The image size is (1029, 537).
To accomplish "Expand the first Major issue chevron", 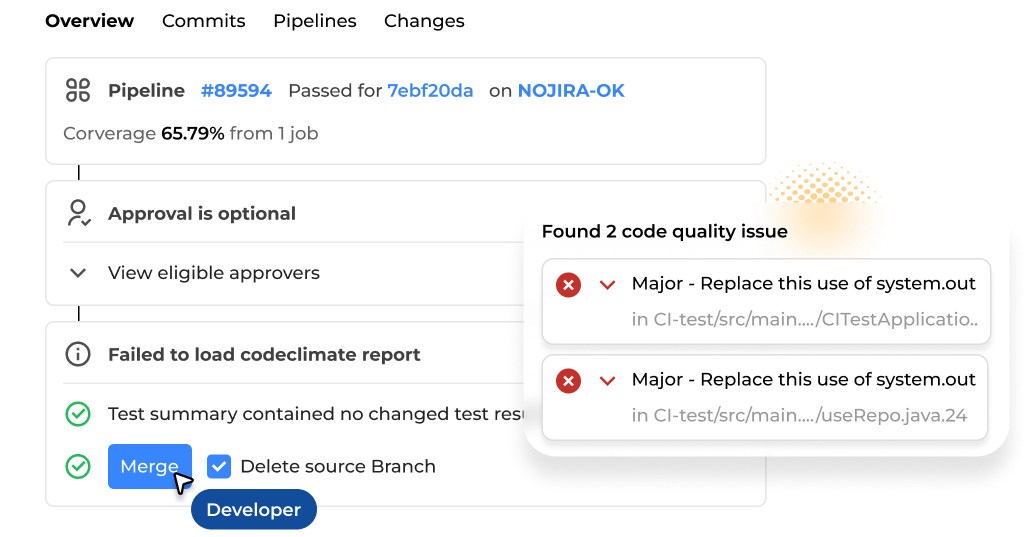I will tap(607, 285).
